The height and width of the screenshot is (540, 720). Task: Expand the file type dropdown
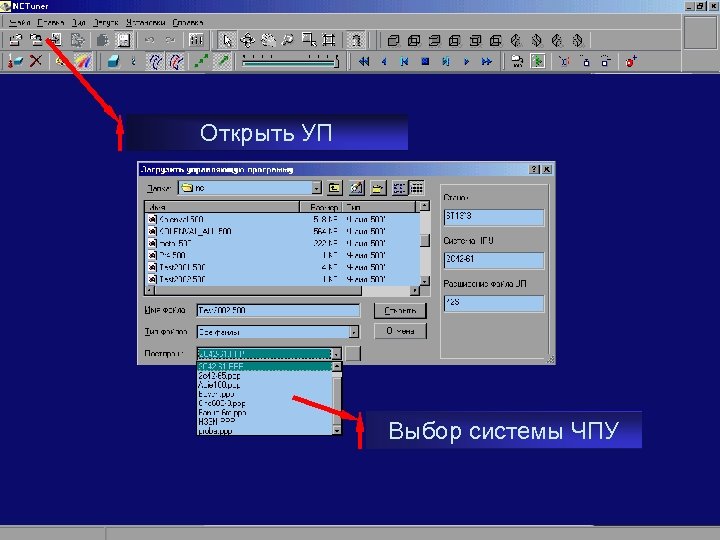point(354,332)
